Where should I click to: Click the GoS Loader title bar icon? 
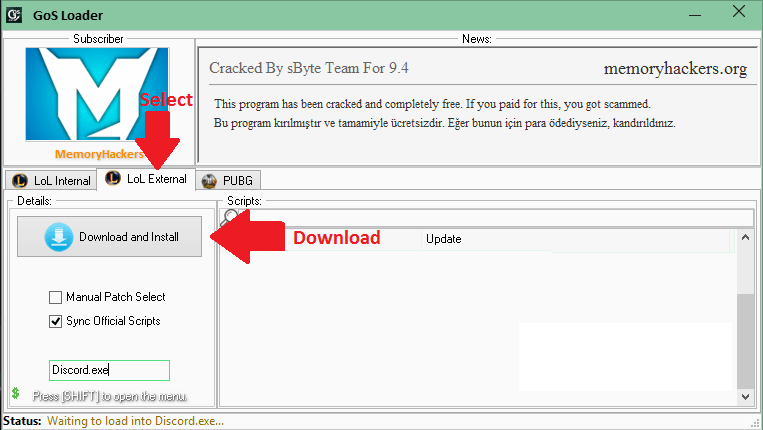14,15
